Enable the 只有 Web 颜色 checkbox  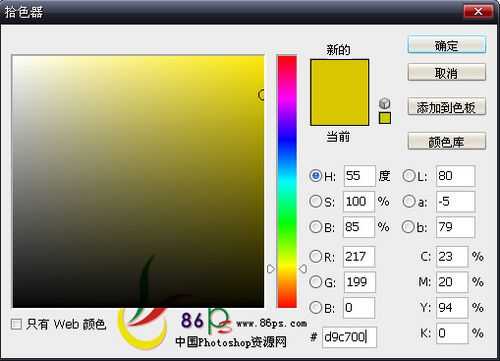pyautogui.click(x=16, y=324)
